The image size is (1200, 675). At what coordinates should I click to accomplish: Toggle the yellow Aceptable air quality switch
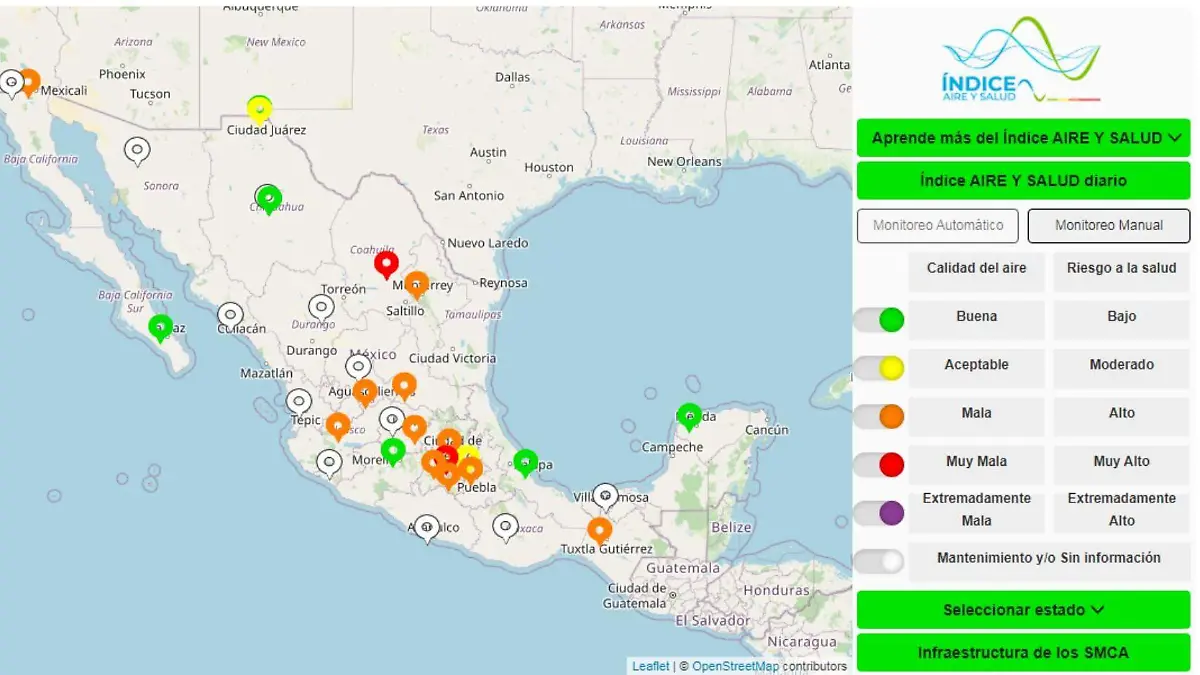point(879,368)
